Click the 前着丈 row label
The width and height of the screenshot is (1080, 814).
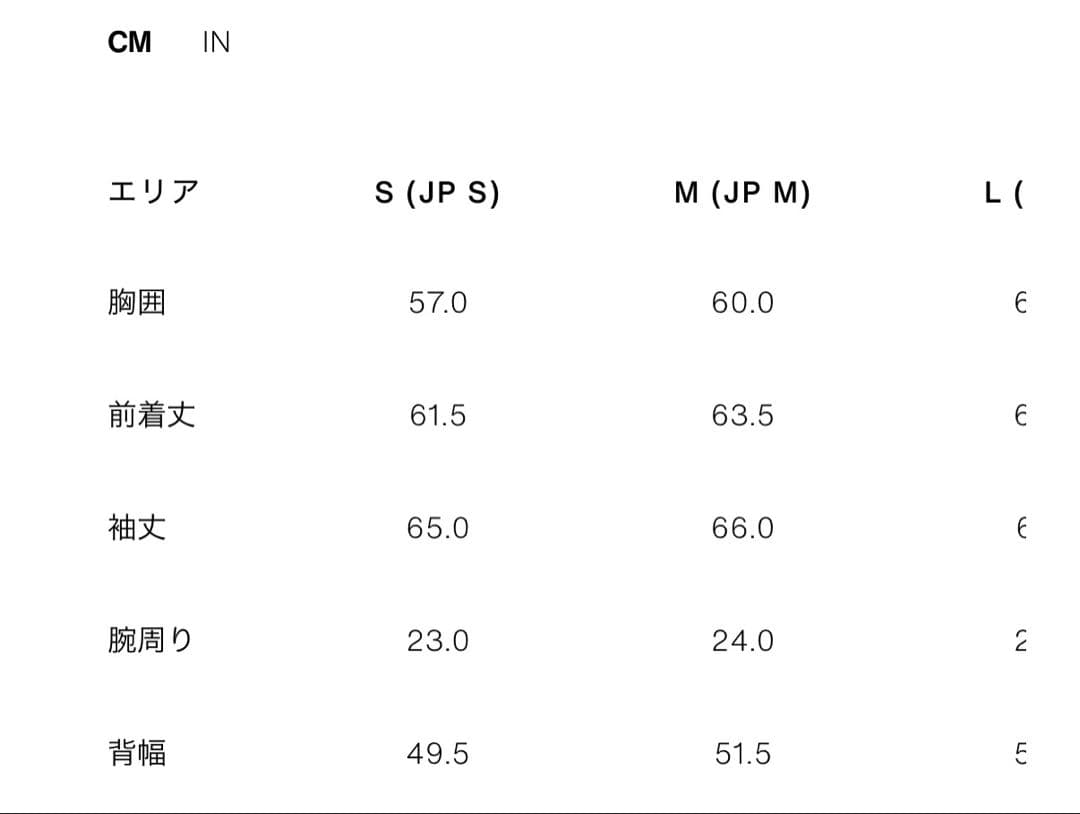point(152,415)
